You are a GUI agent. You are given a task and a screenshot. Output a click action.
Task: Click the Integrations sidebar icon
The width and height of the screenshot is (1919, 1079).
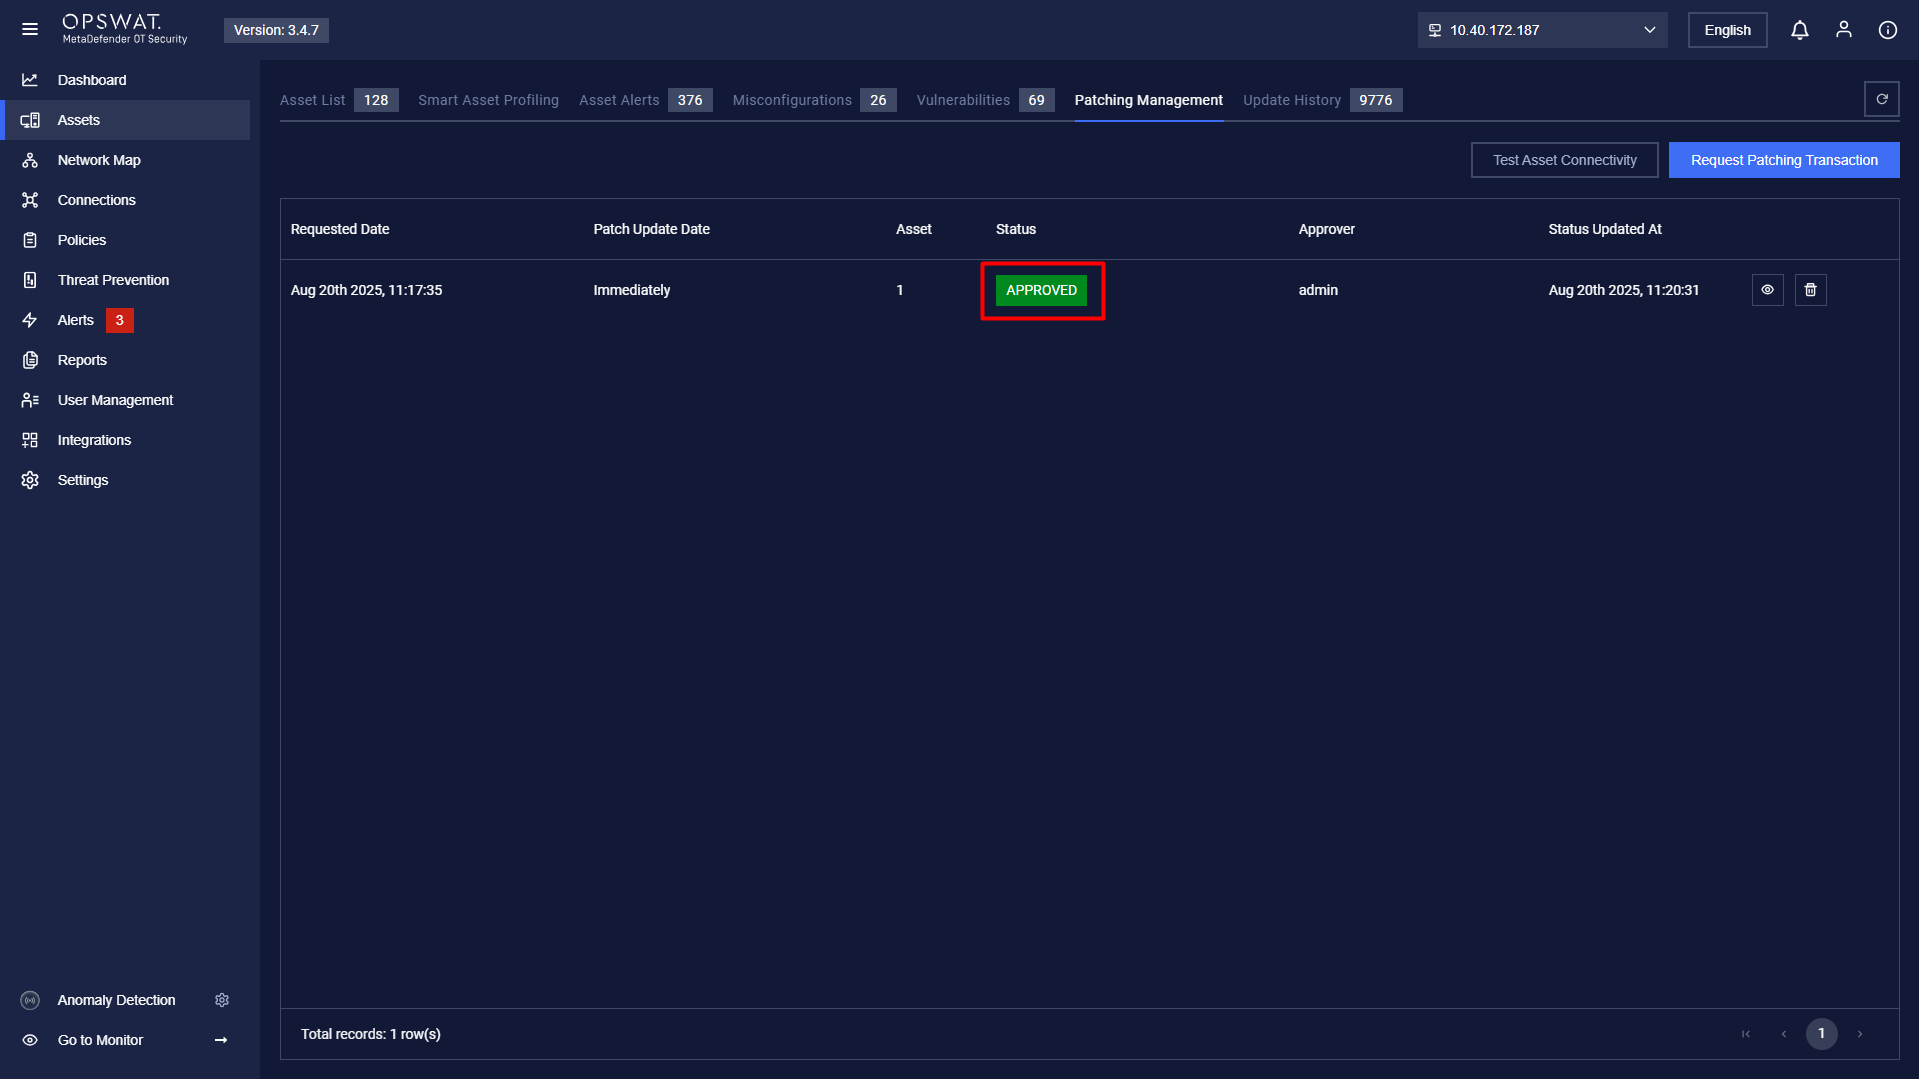tap(30, 440)
